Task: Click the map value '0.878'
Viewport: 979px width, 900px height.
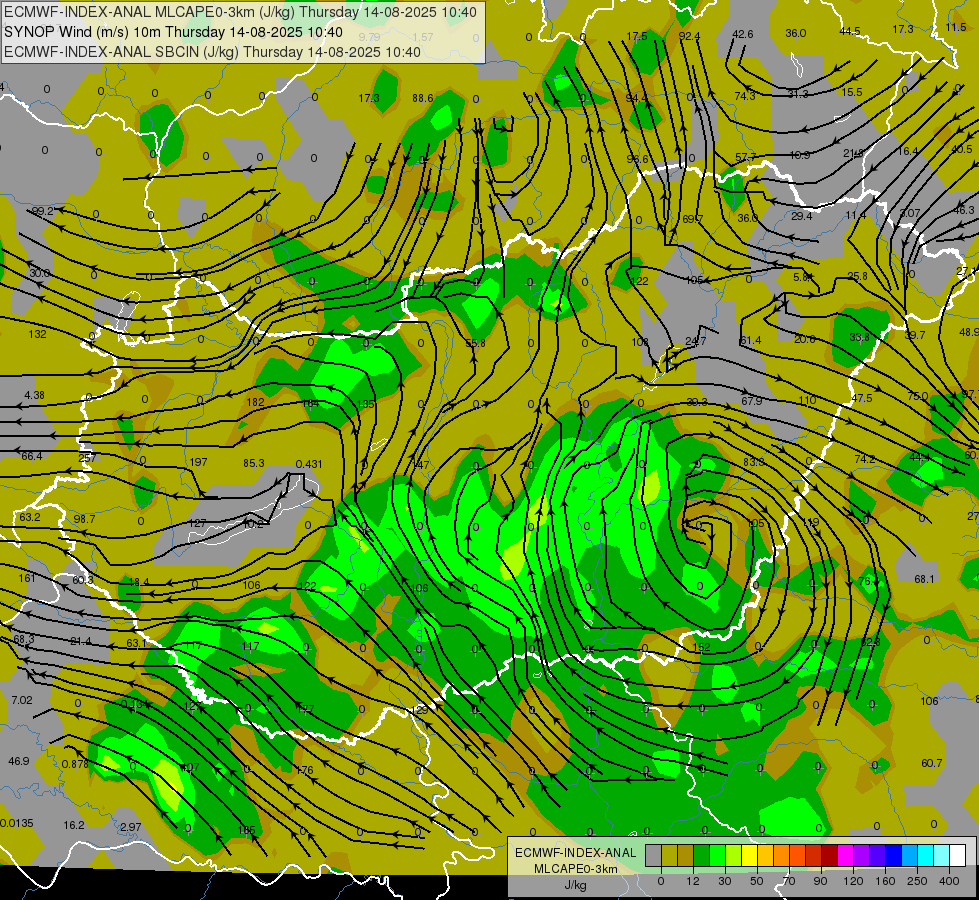Action: (76, 764)
